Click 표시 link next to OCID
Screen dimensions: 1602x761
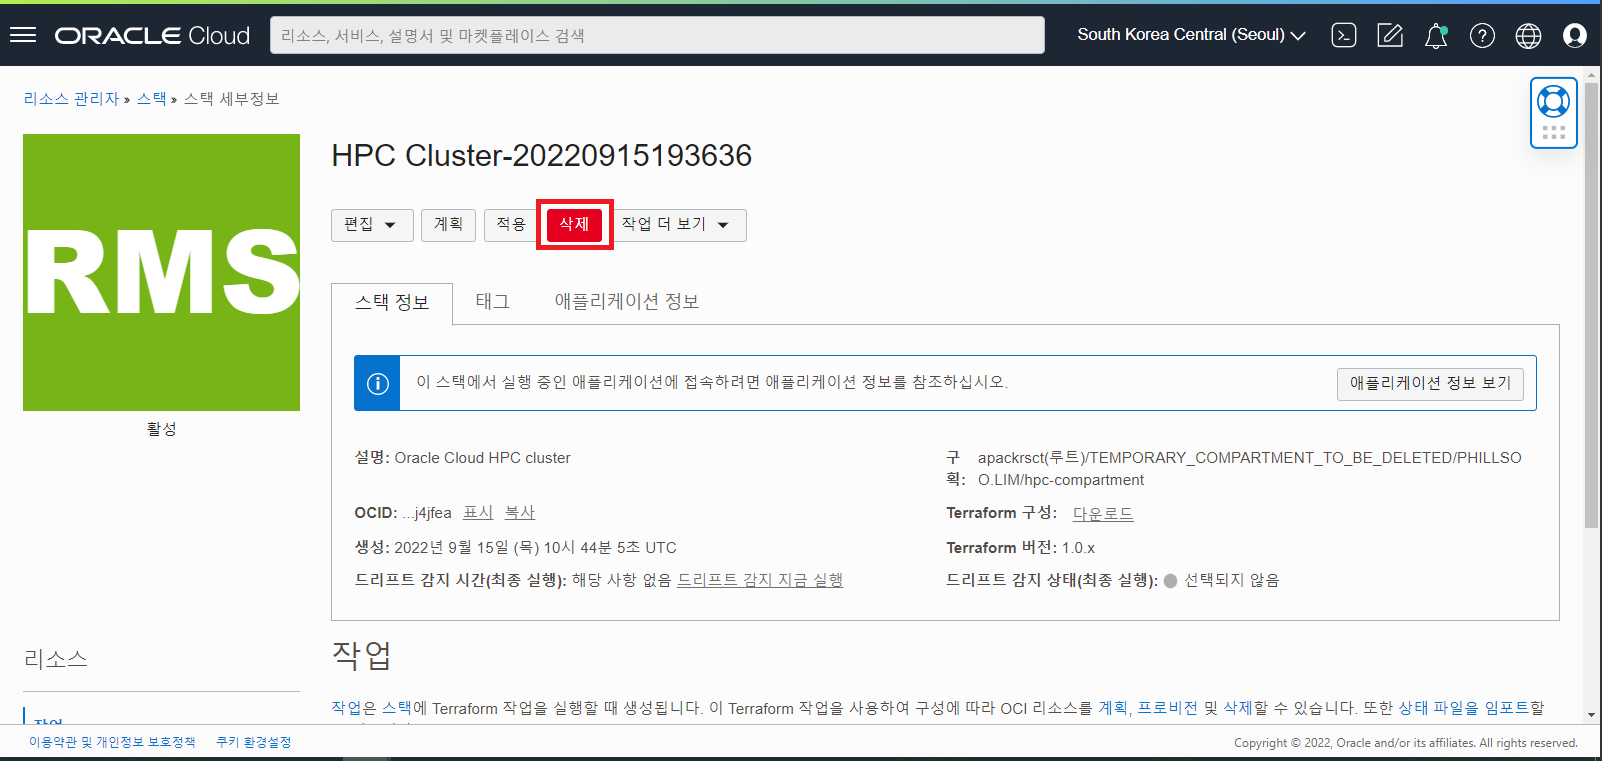point(478,513)
